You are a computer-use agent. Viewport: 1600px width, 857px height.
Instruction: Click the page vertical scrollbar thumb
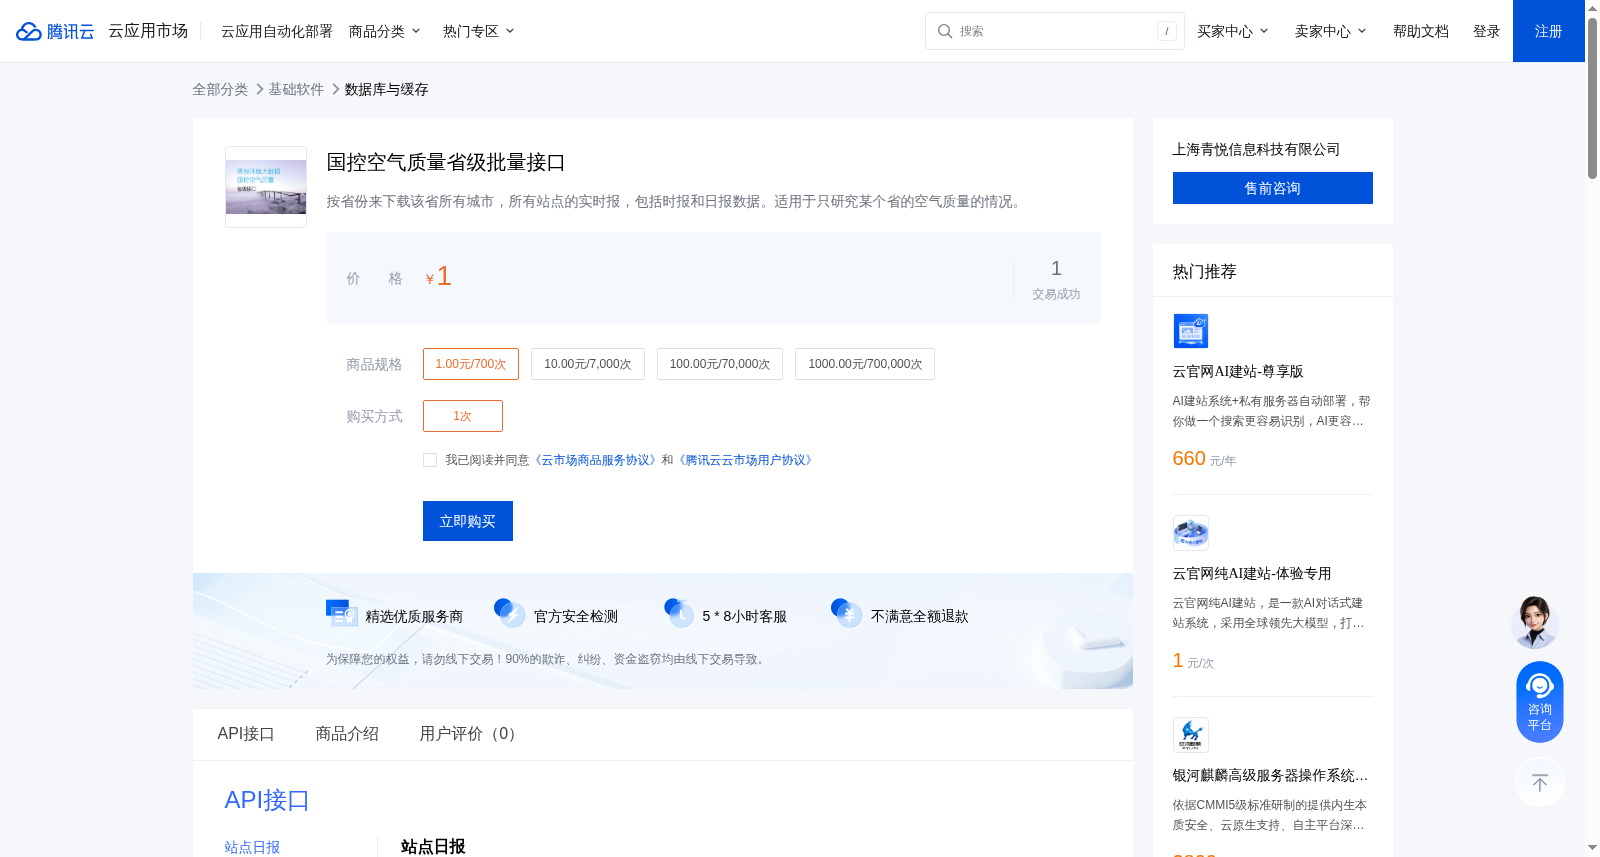pyautogui.click(x=1592, y=97)
